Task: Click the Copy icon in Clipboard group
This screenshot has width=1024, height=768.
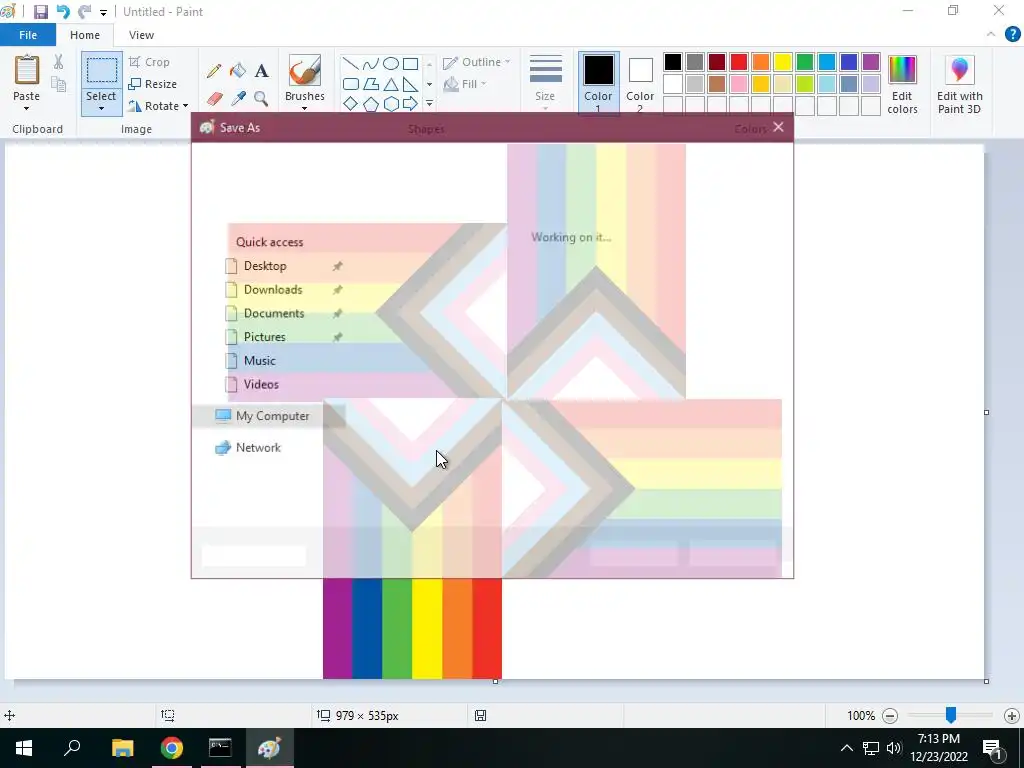Action: 58,84
